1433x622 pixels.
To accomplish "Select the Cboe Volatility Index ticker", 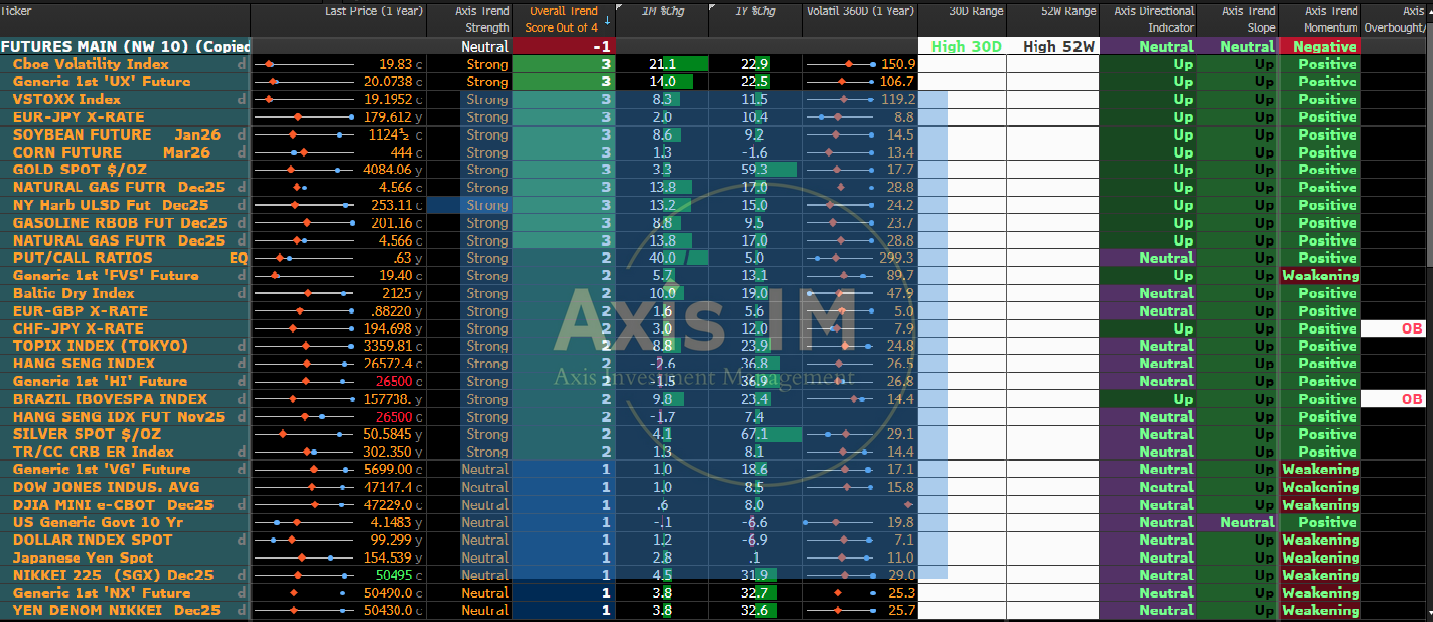I will 91,64.
